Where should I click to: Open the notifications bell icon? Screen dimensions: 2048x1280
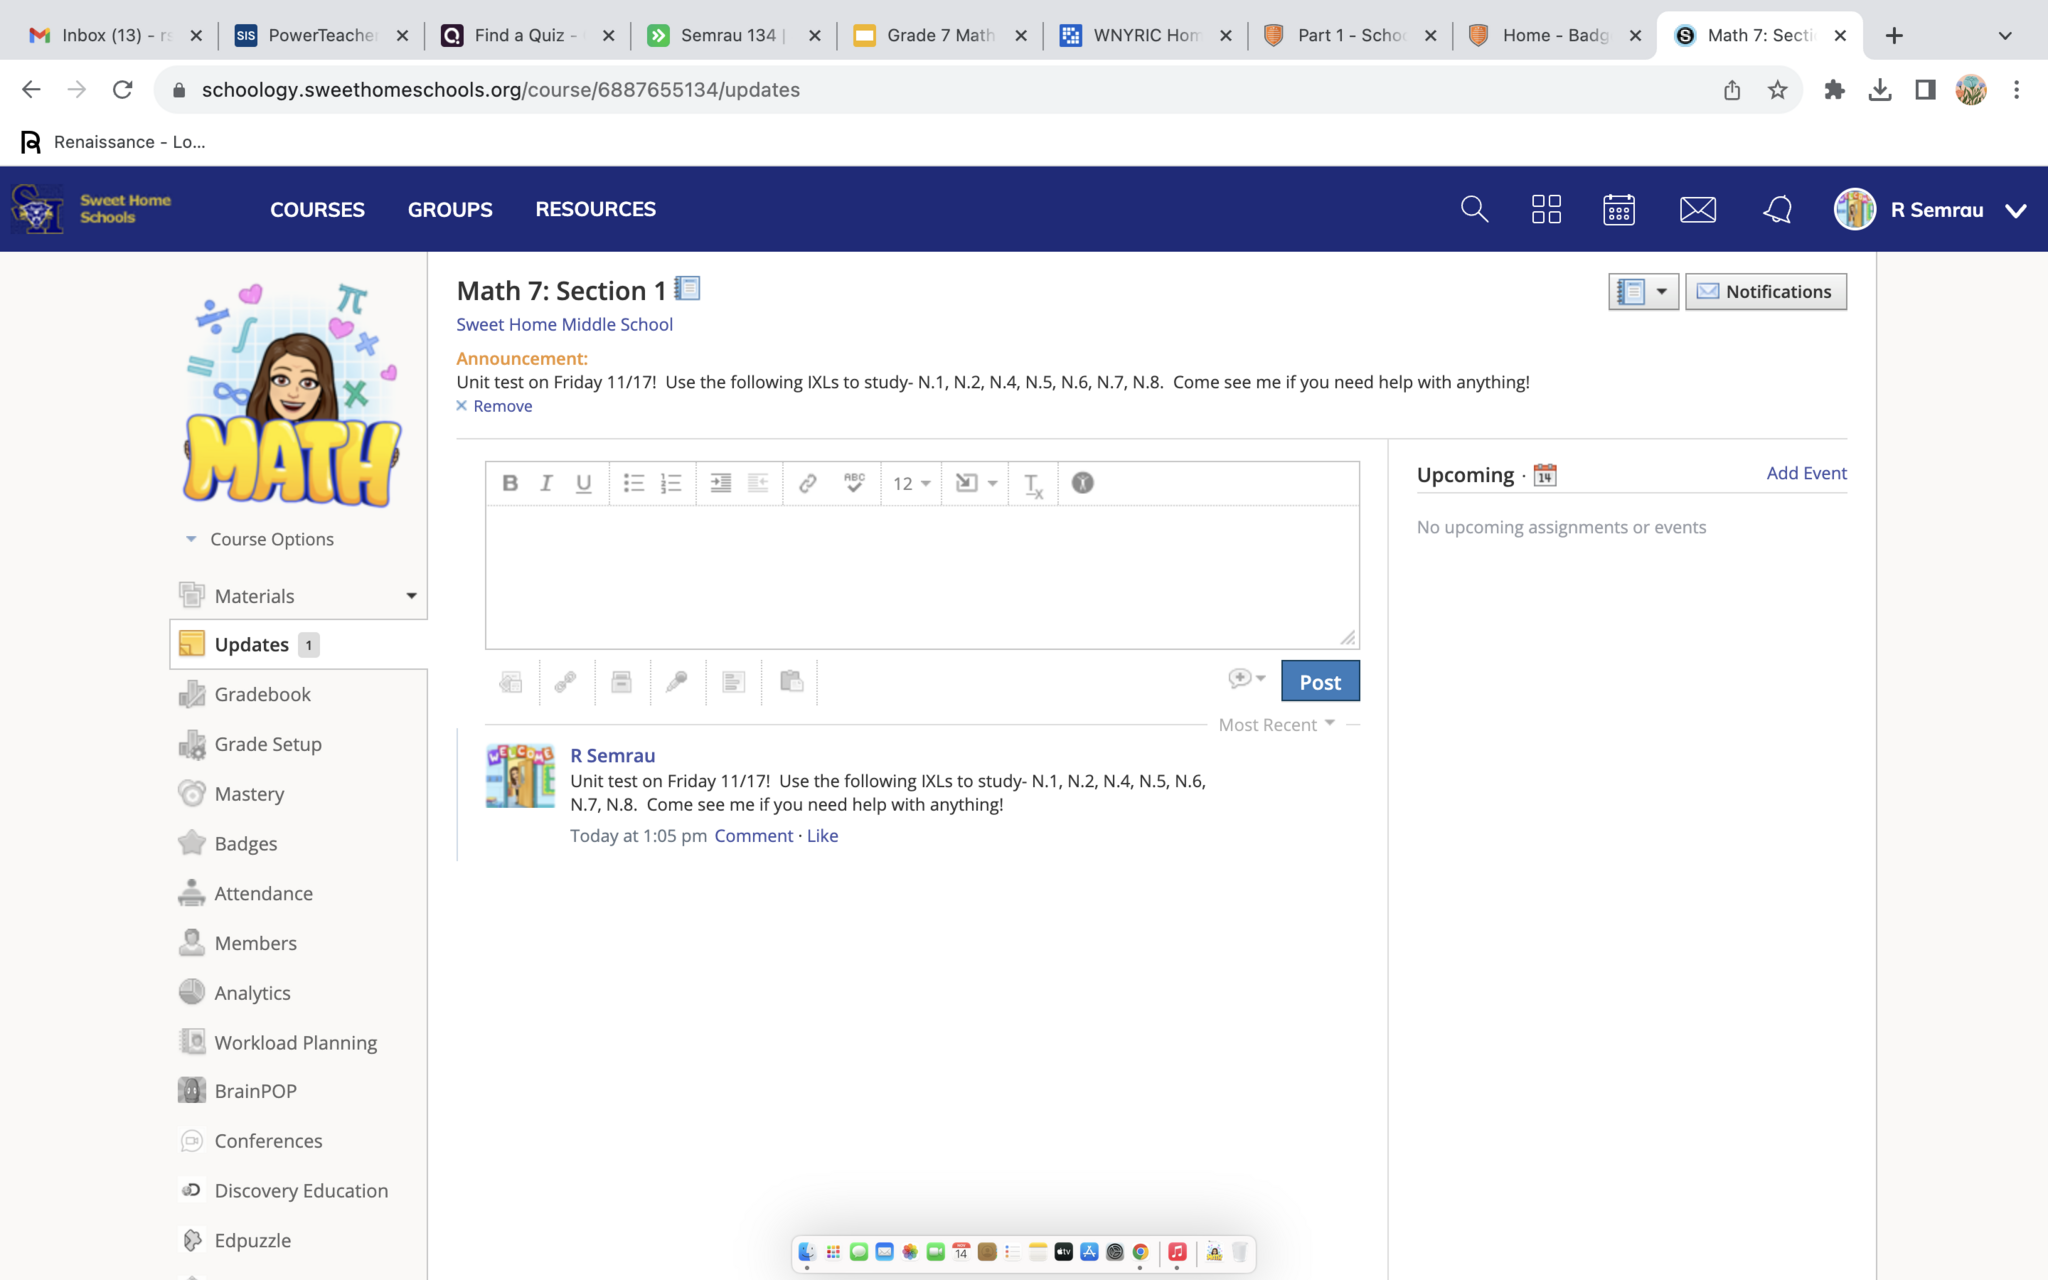click(x=1777, y=209)
